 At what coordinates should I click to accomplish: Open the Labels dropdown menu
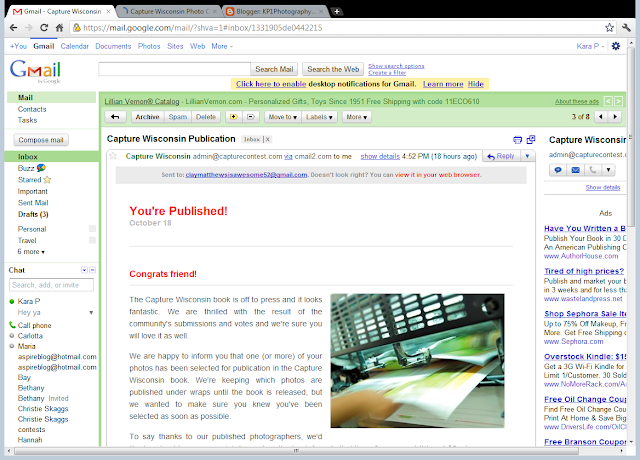coord(319,117)
